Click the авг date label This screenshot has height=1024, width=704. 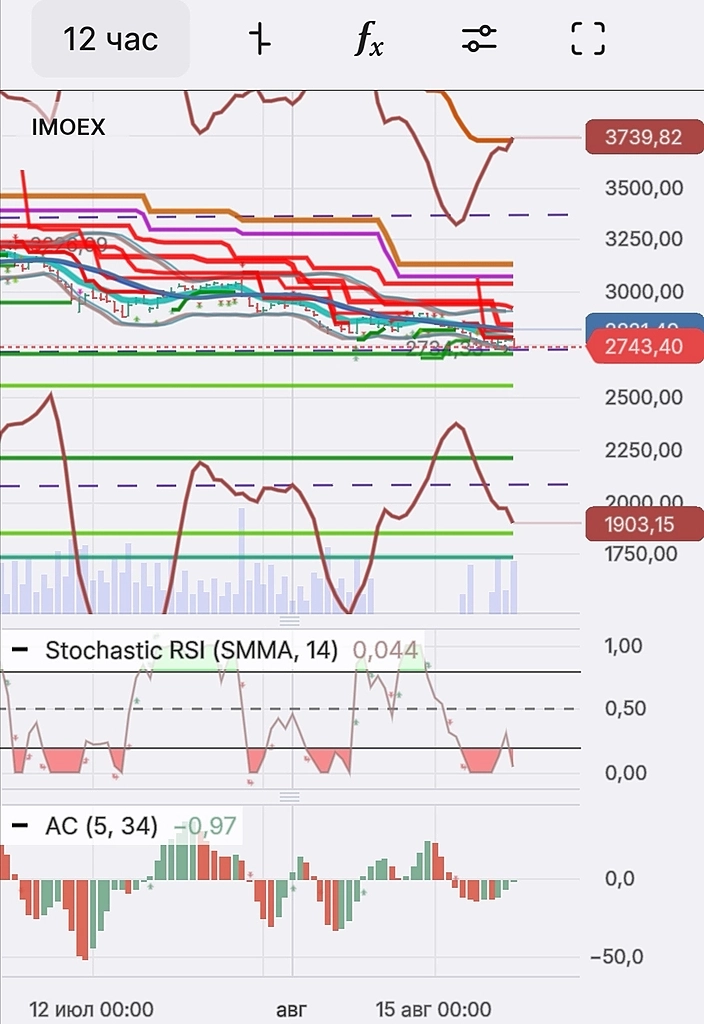click(291, 1010)
